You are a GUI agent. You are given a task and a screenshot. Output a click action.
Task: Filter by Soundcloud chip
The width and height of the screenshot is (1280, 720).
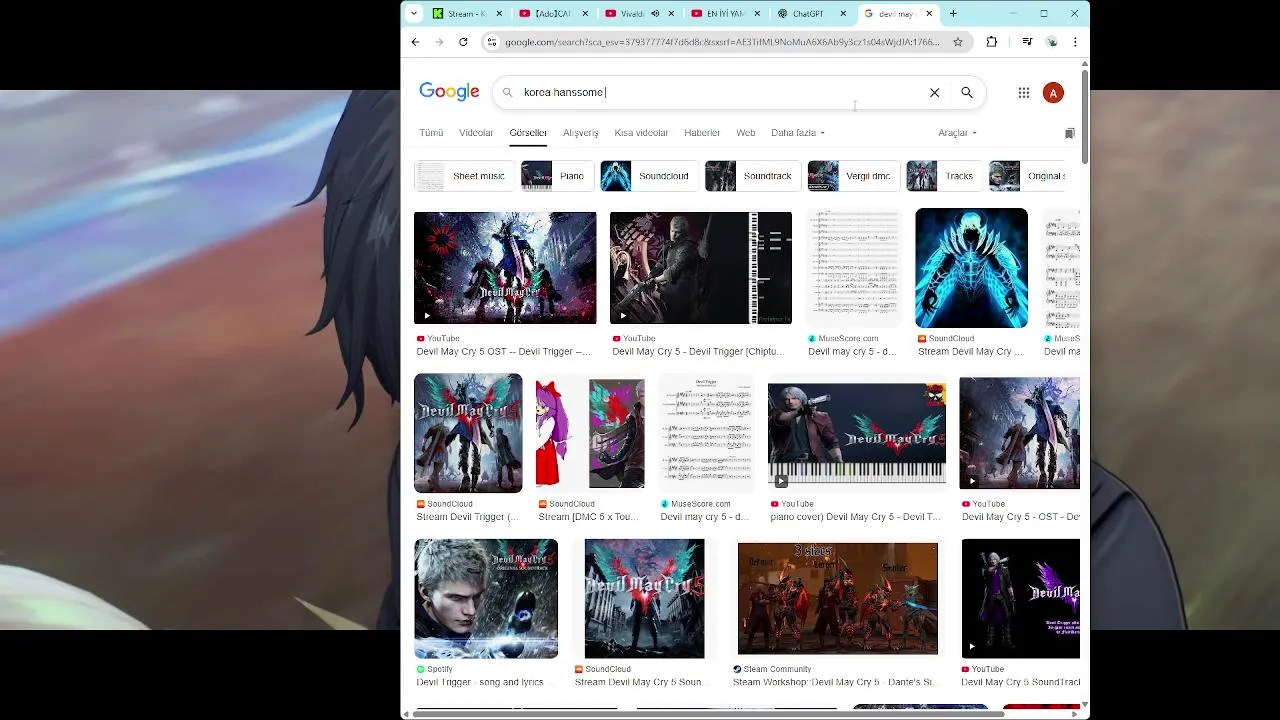tap(650, 176)
